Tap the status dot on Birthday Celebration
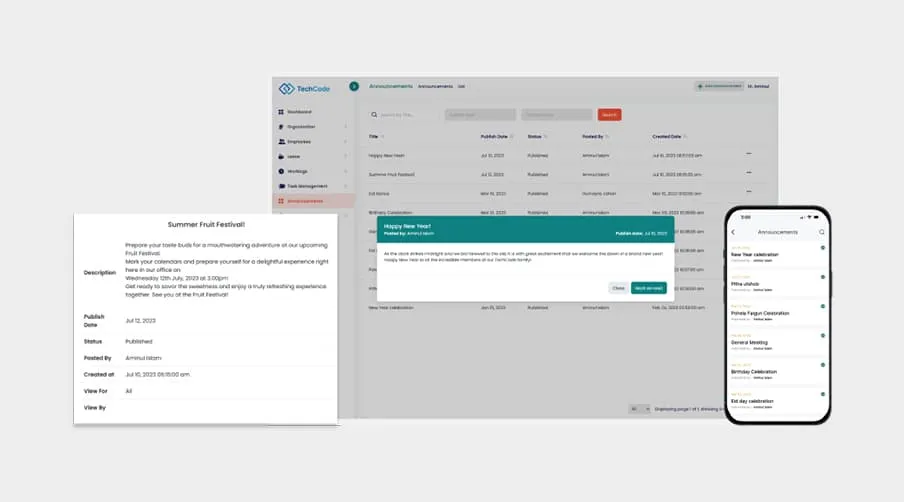This screenshot has width=904, height=502. [823, 365]
